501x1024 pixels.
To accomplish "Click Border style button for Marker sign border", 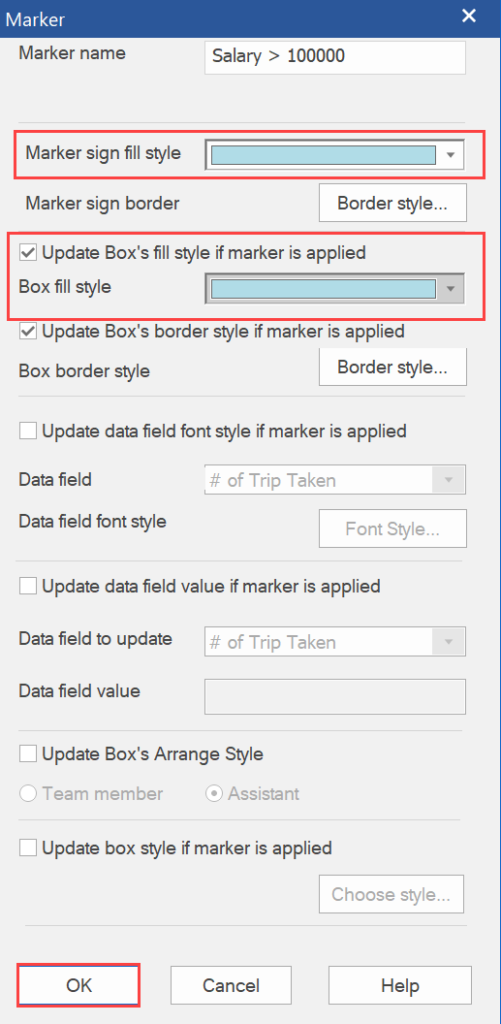I will point(393,203).
